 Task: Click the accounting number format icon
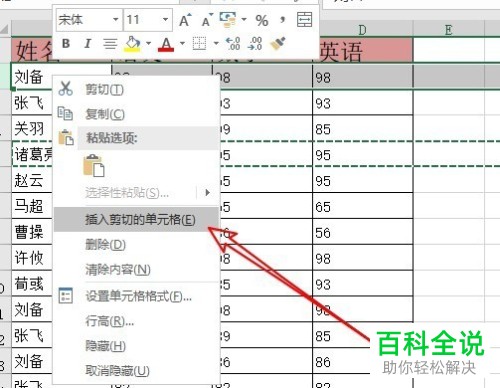tap(228, 19)
